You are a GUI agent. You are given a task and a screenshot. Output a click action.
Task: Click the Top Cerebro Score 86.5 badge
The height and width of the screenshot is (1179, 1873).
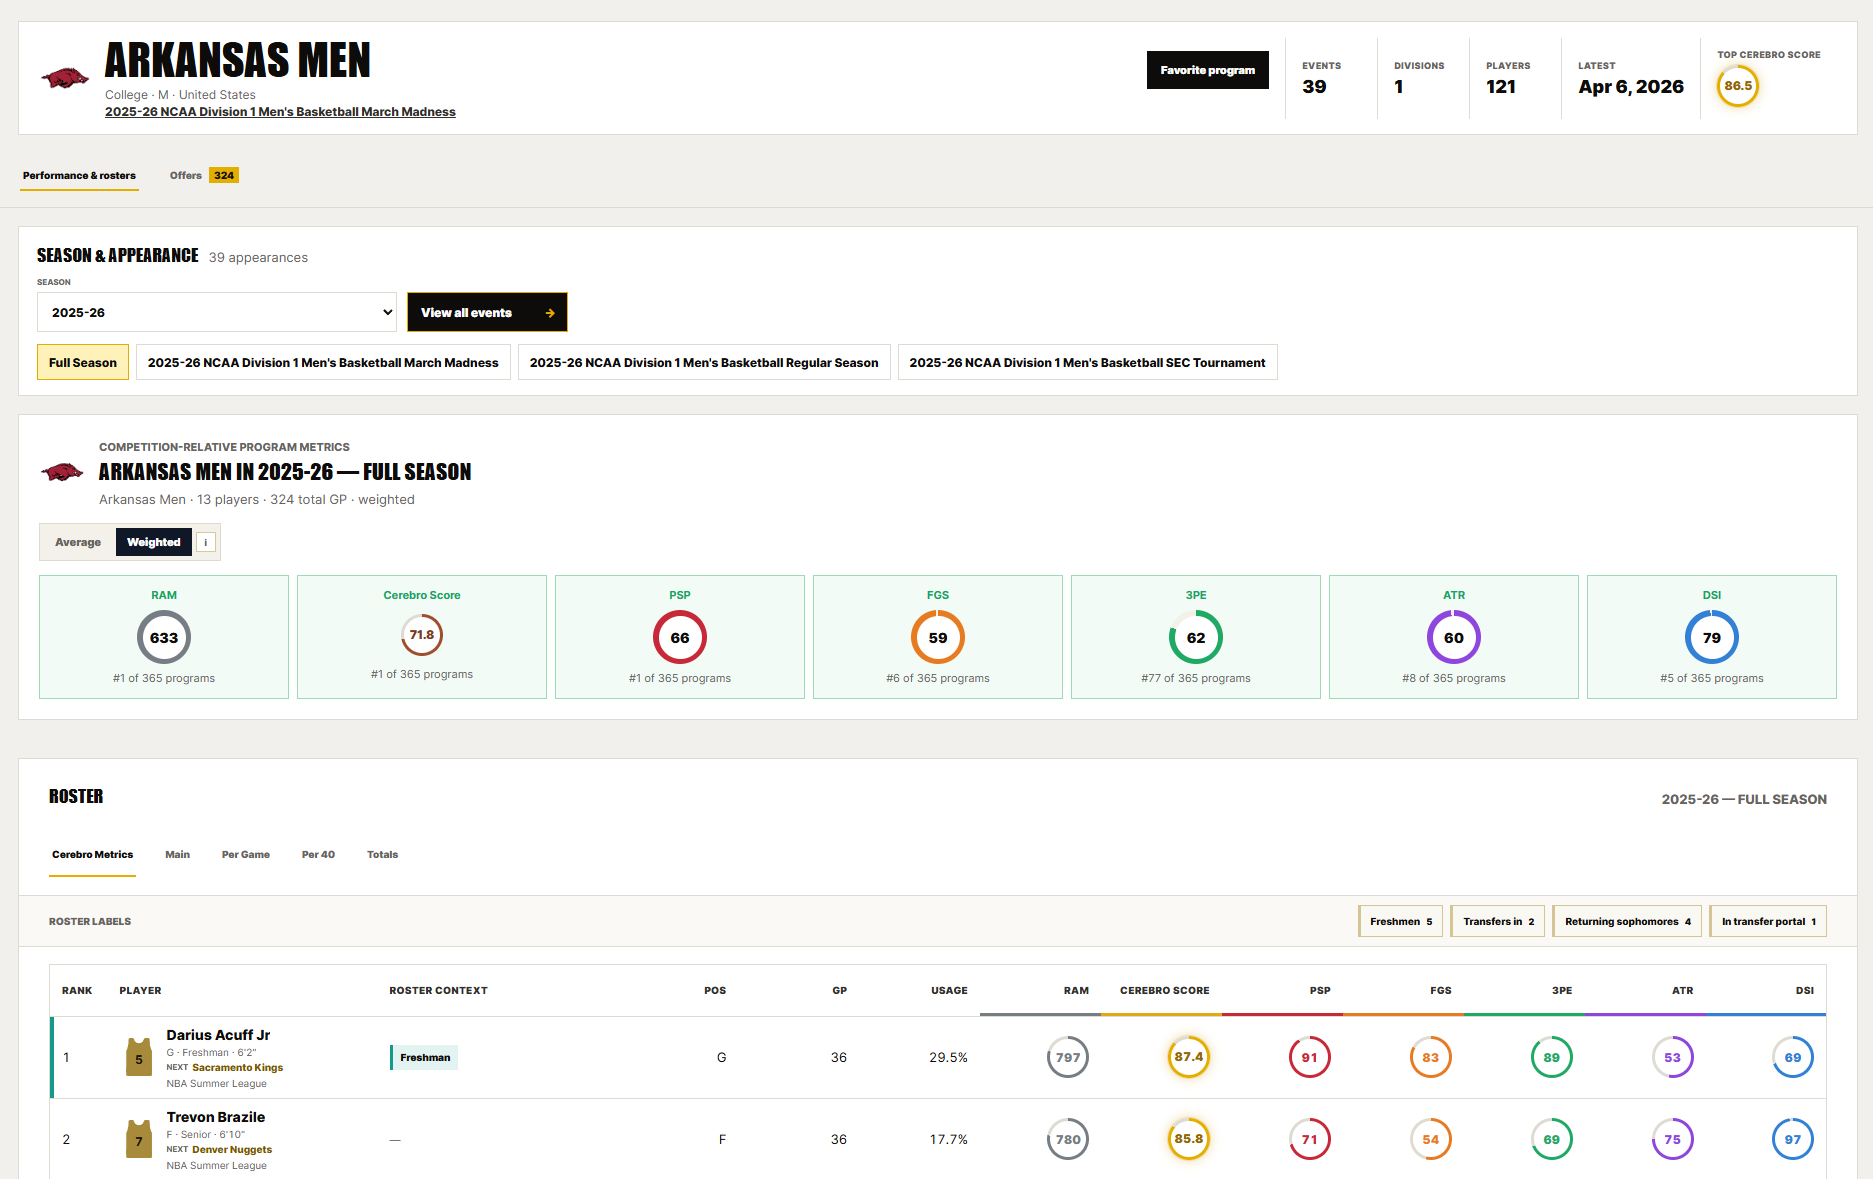1738,86
